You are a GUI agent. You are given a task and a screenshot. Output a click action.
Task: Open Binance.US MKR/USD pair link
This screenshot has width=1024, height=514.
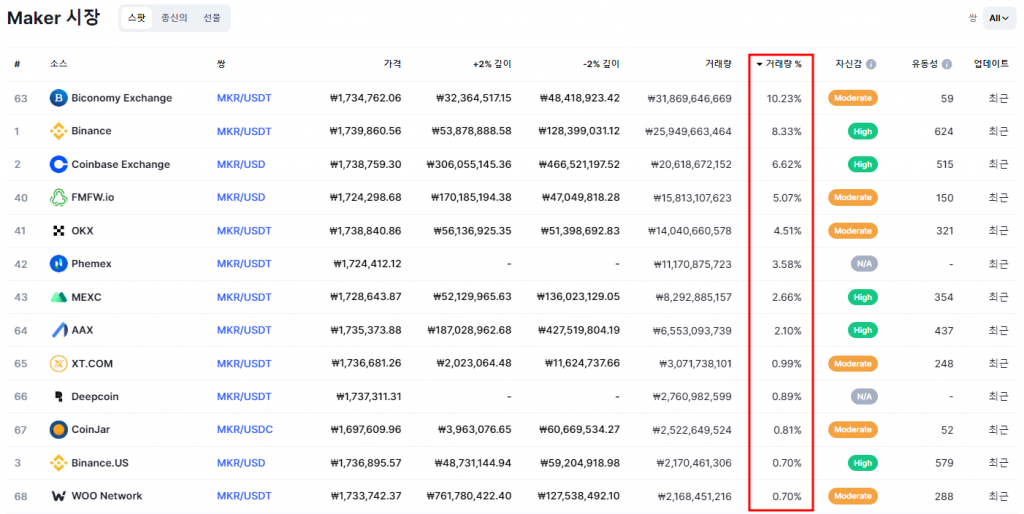(x=241, y=463)
